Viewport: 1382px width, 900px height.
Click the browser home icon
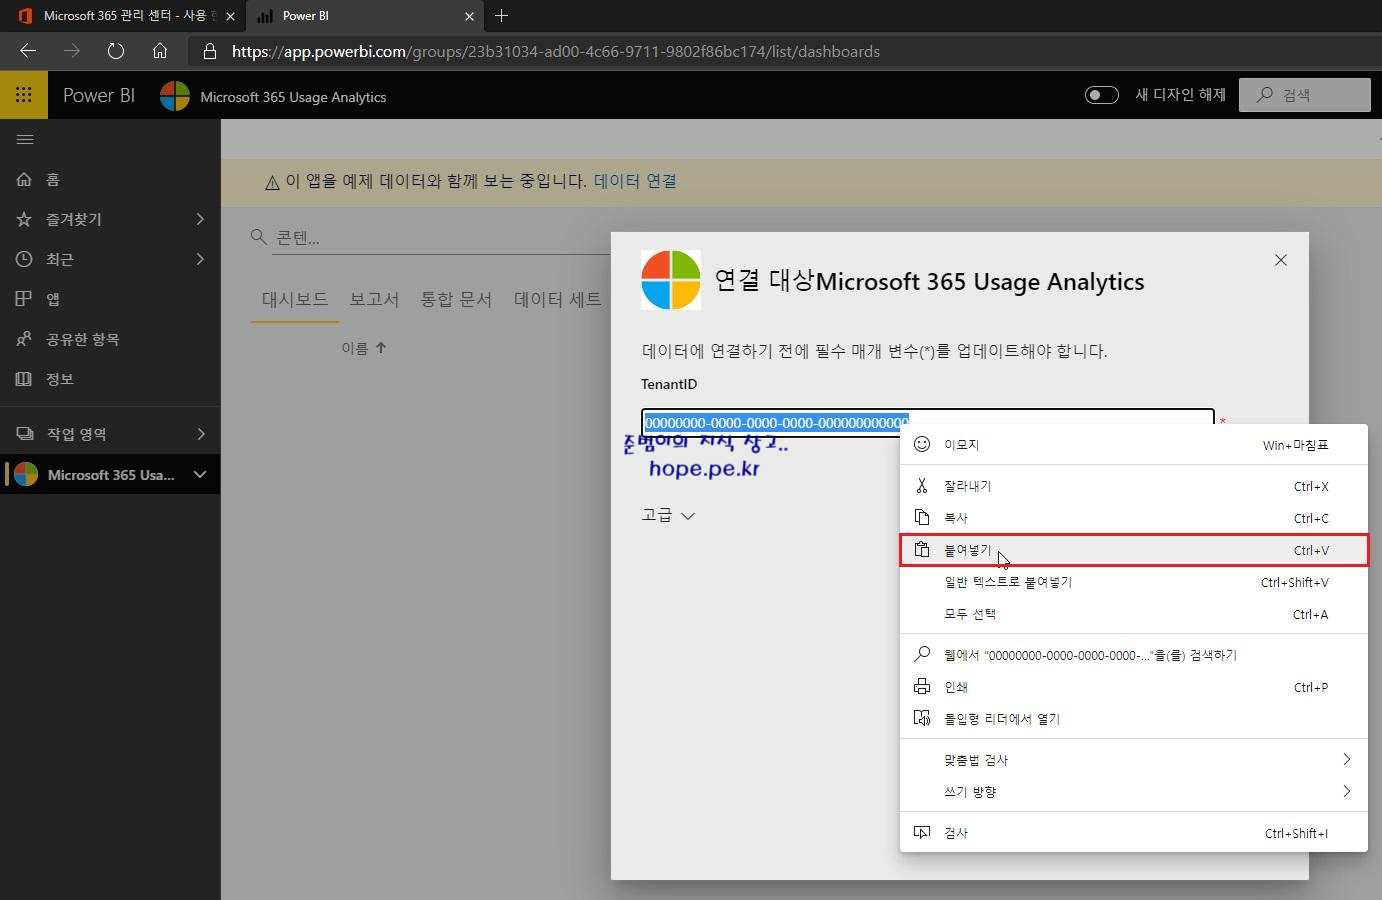[160, 51]
